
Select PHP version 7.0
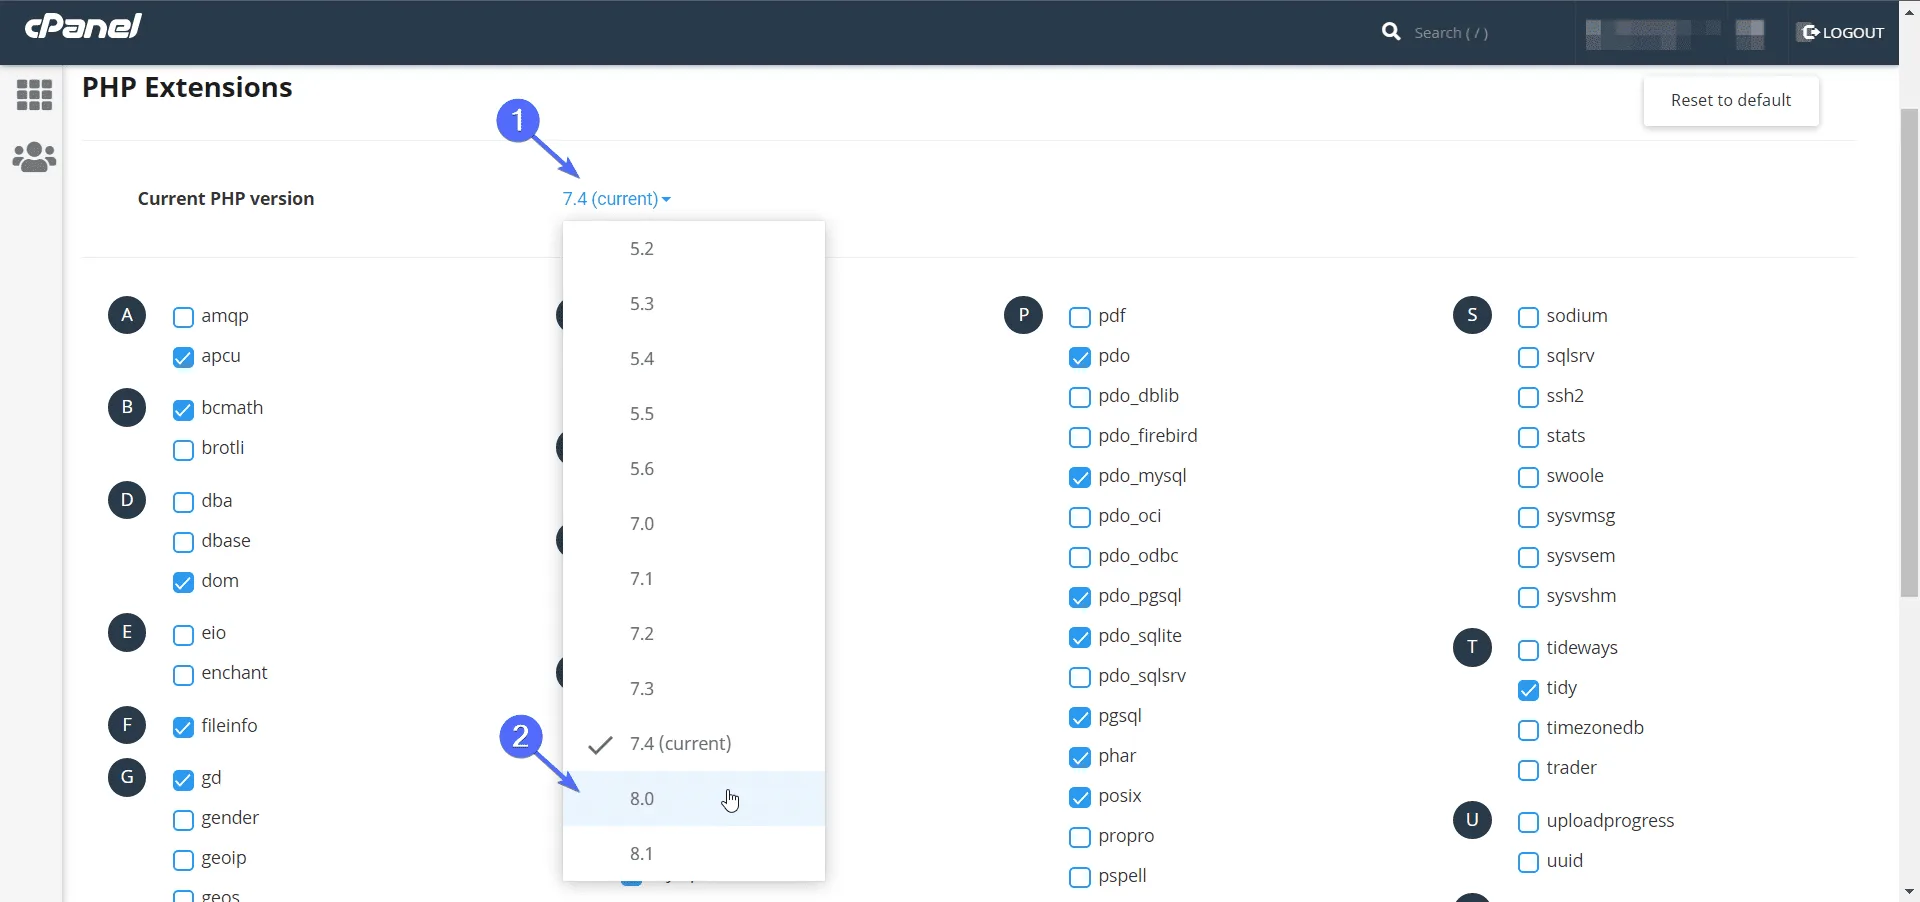tap(694, 524)
